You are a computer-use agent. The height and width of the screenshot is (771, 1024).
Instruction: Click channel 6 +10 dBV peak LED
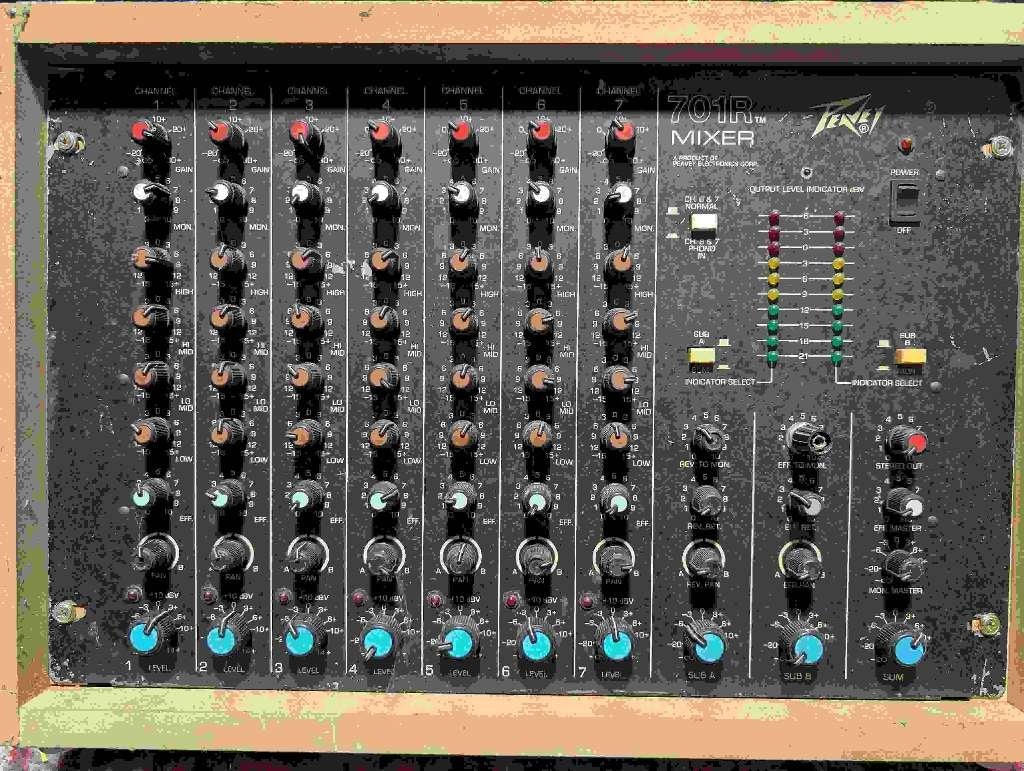(511, 599)
